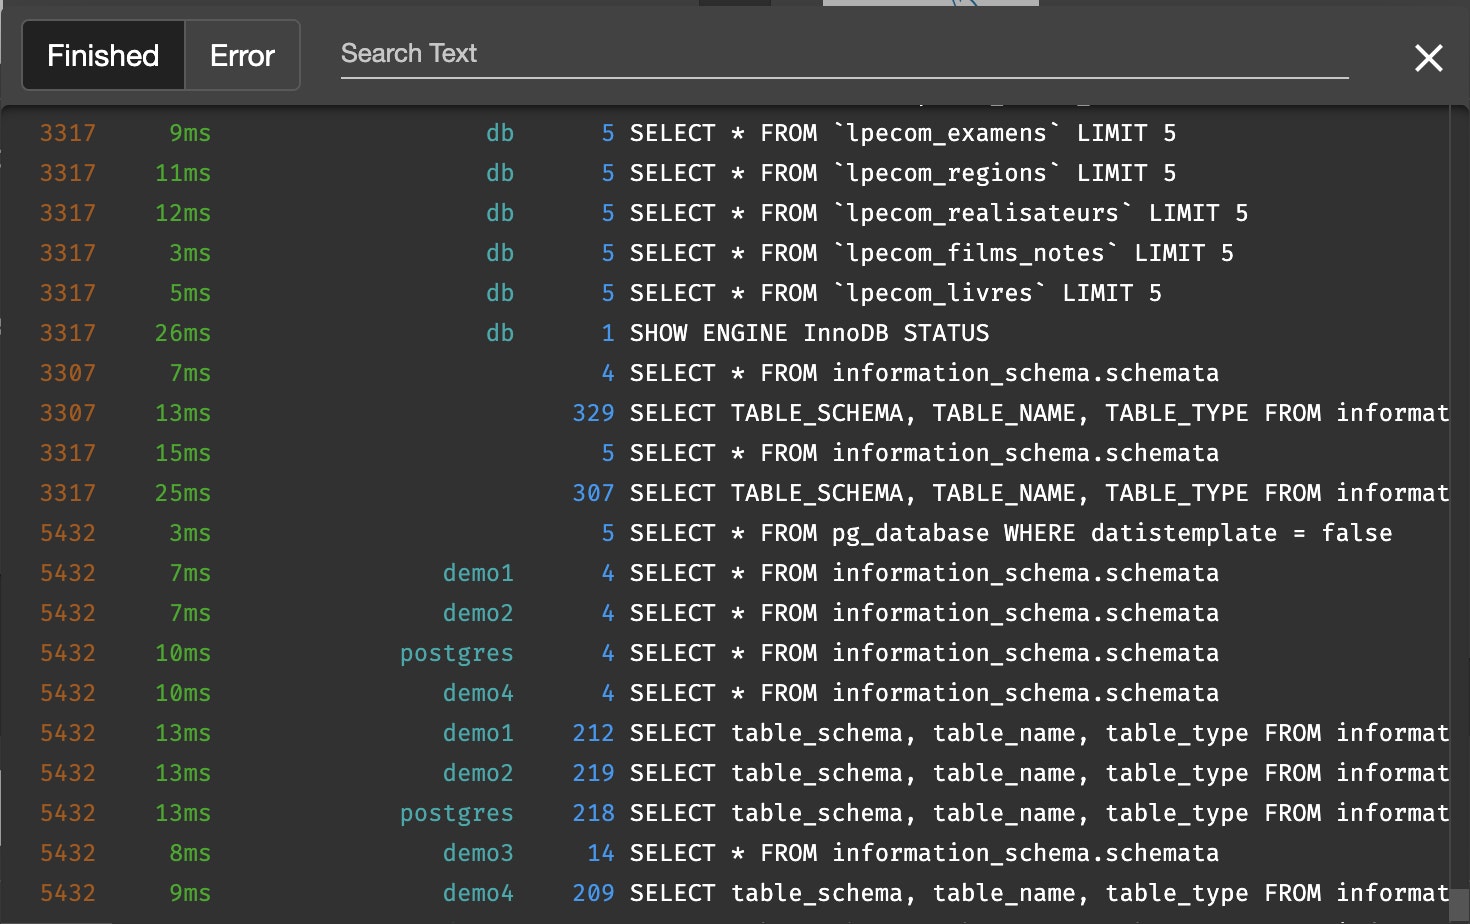
Task: Click the 329 row count value
Action: 593,413
